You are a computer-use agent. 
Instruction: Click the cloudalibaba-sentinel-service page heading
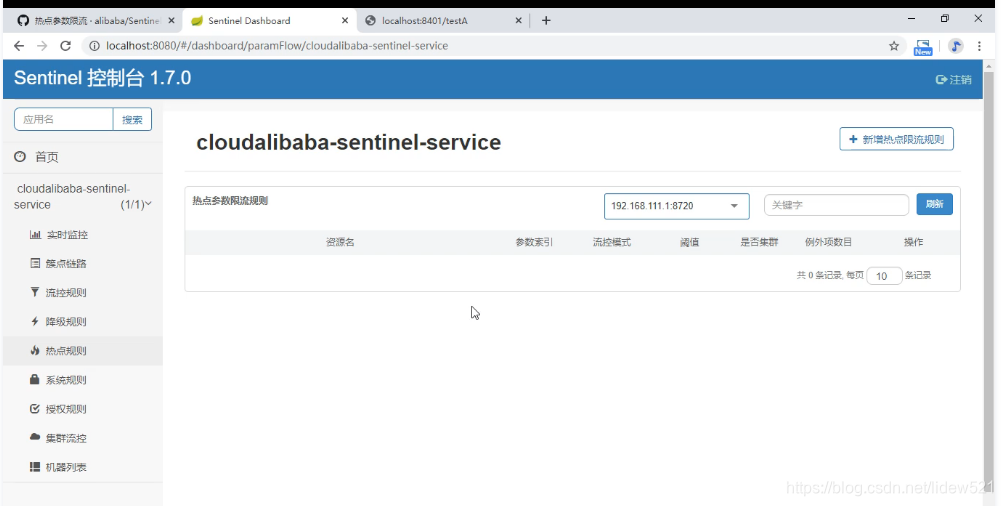coord(349,142)
